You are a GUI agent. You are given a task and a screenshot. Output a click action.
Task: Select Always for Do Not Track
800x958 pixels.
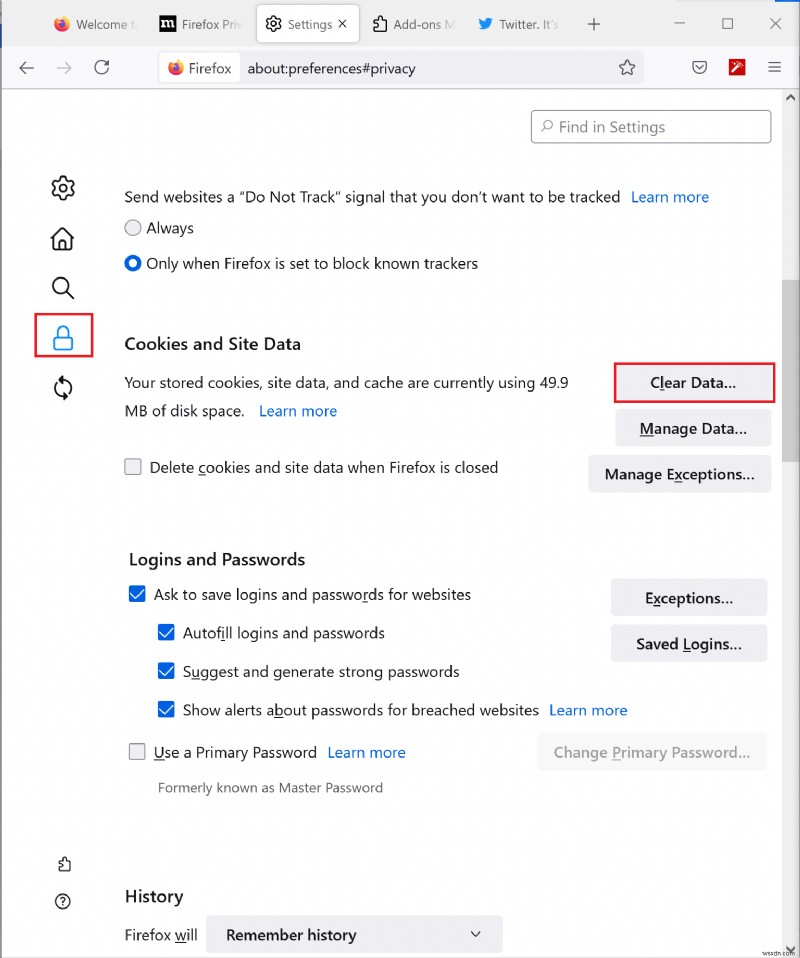point(133,228)
